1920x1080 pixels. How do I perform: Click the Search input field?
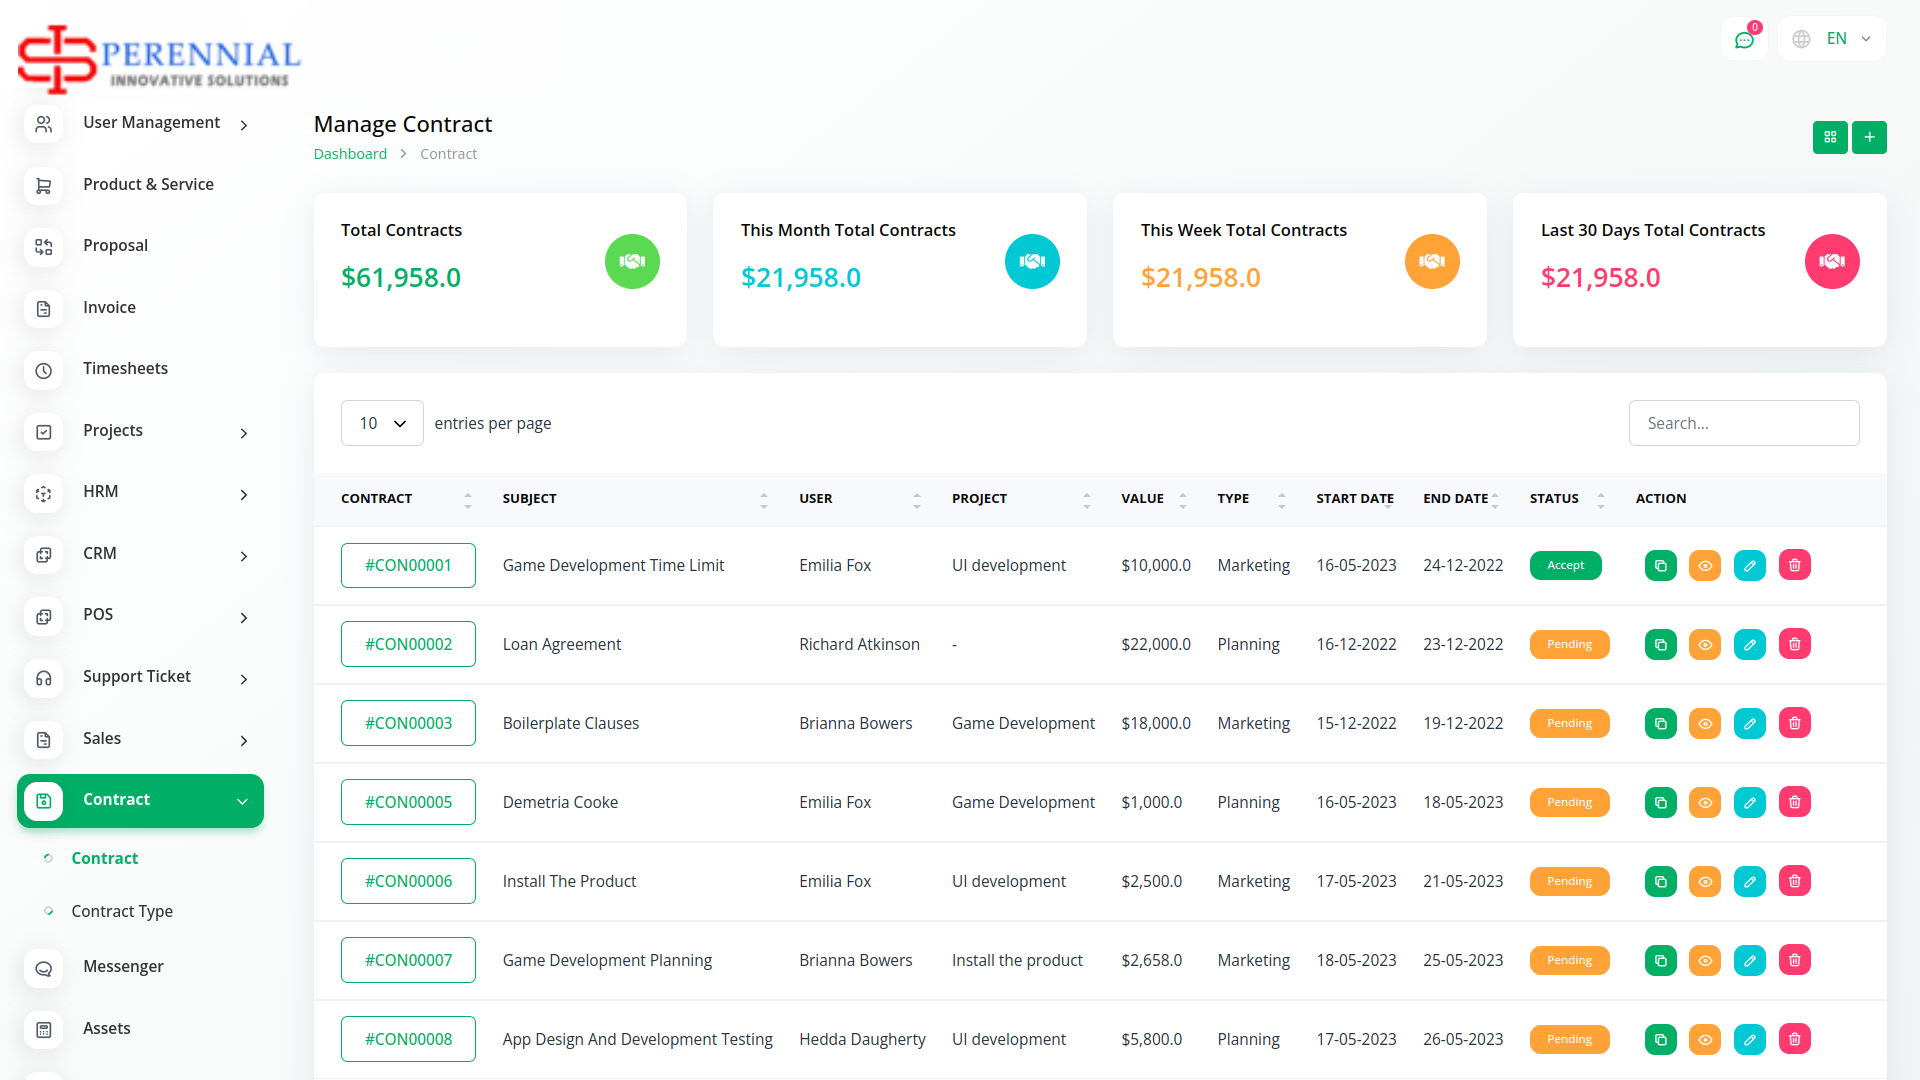tap(1743, 424)
